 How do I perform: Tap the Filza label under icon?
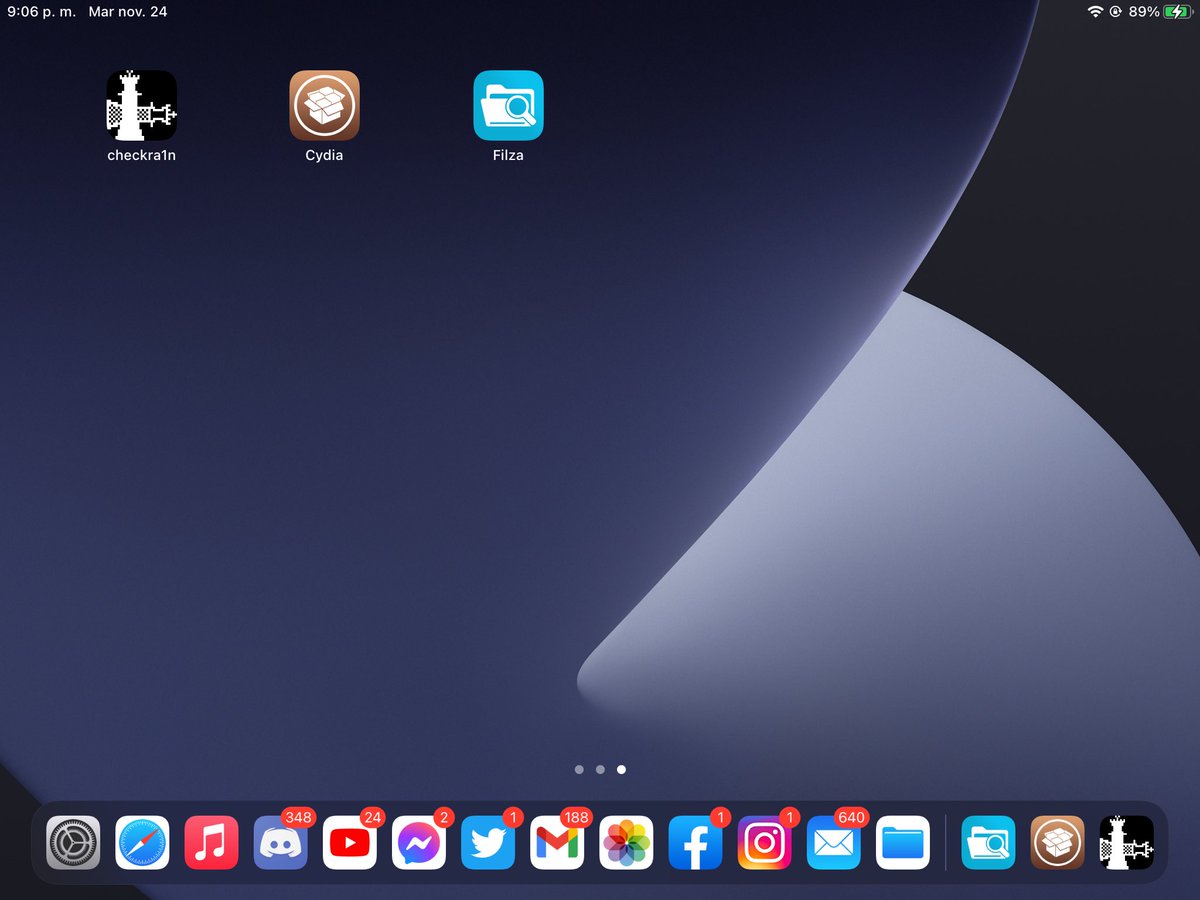click(508, 155)
